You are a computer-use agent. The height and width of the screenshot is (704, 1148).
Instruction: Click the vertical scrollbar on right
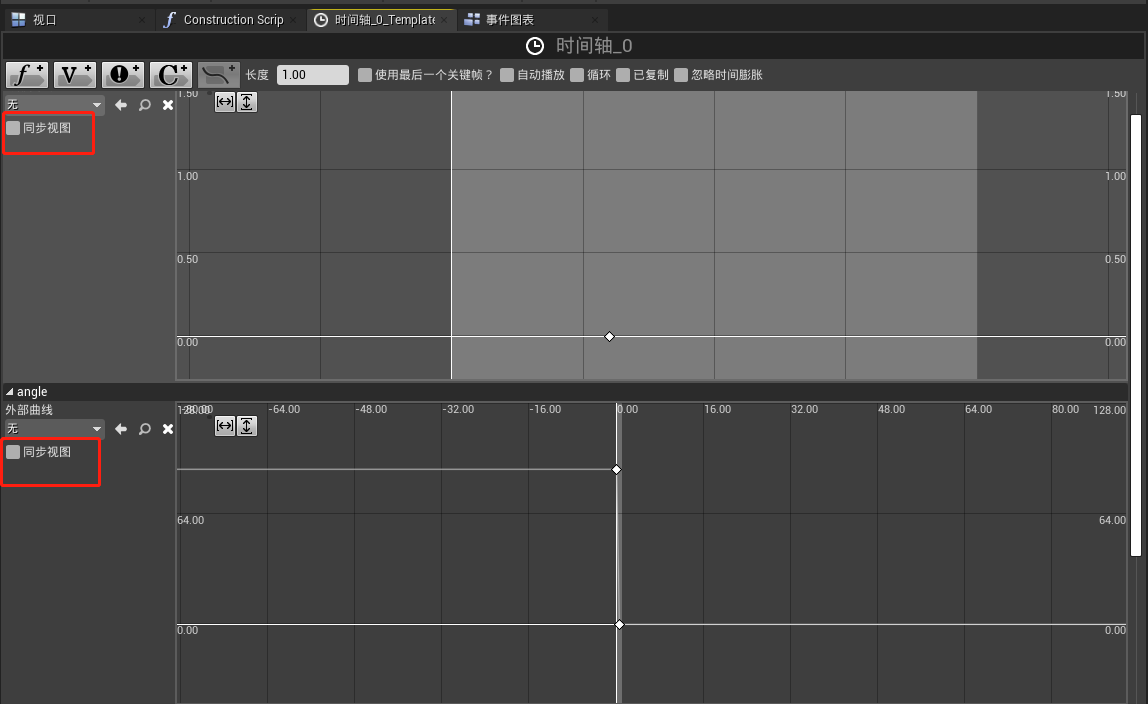(x=1136, y=335)
